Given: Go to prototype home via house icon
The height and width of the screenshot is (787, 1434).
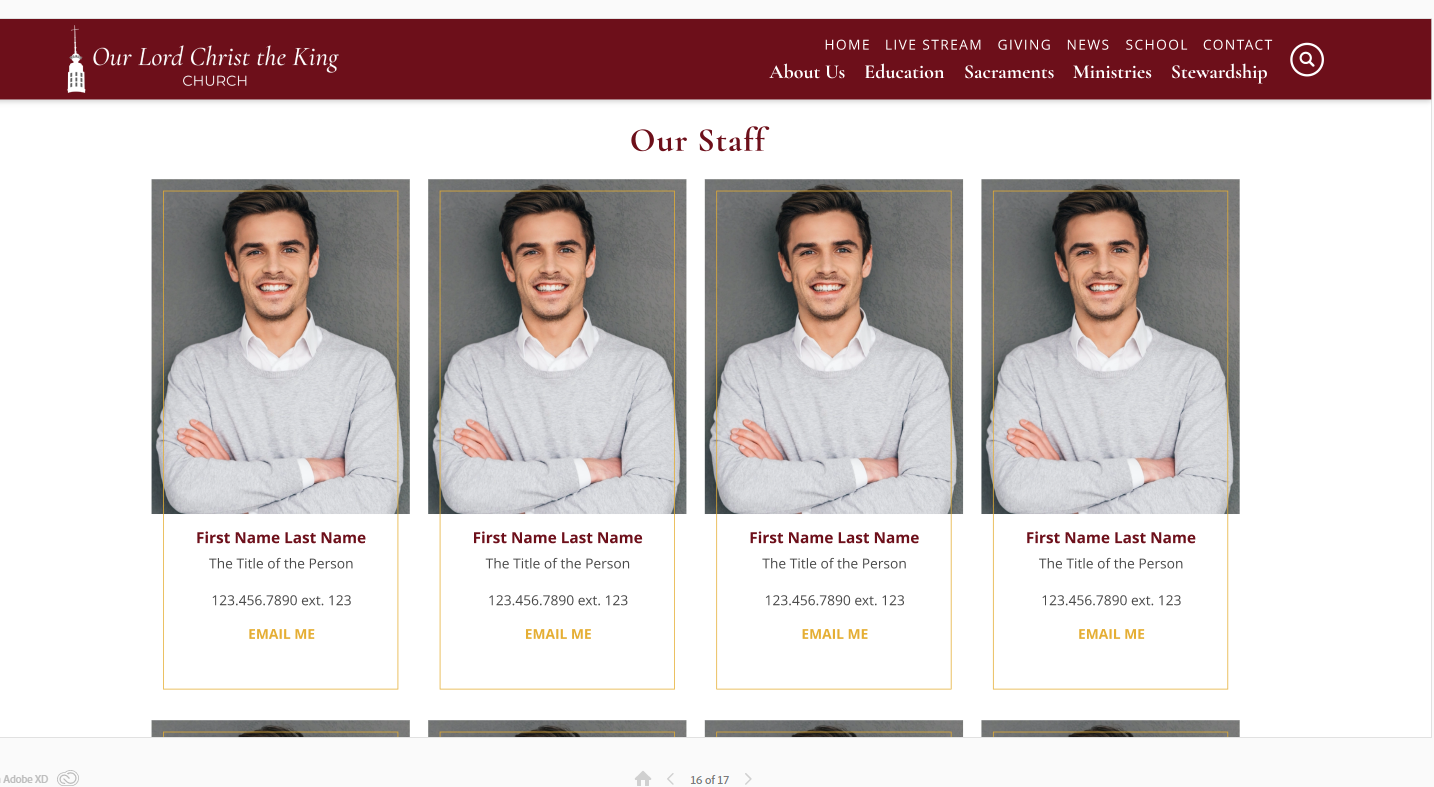Looking at the screenshot, I should (643, 779).
